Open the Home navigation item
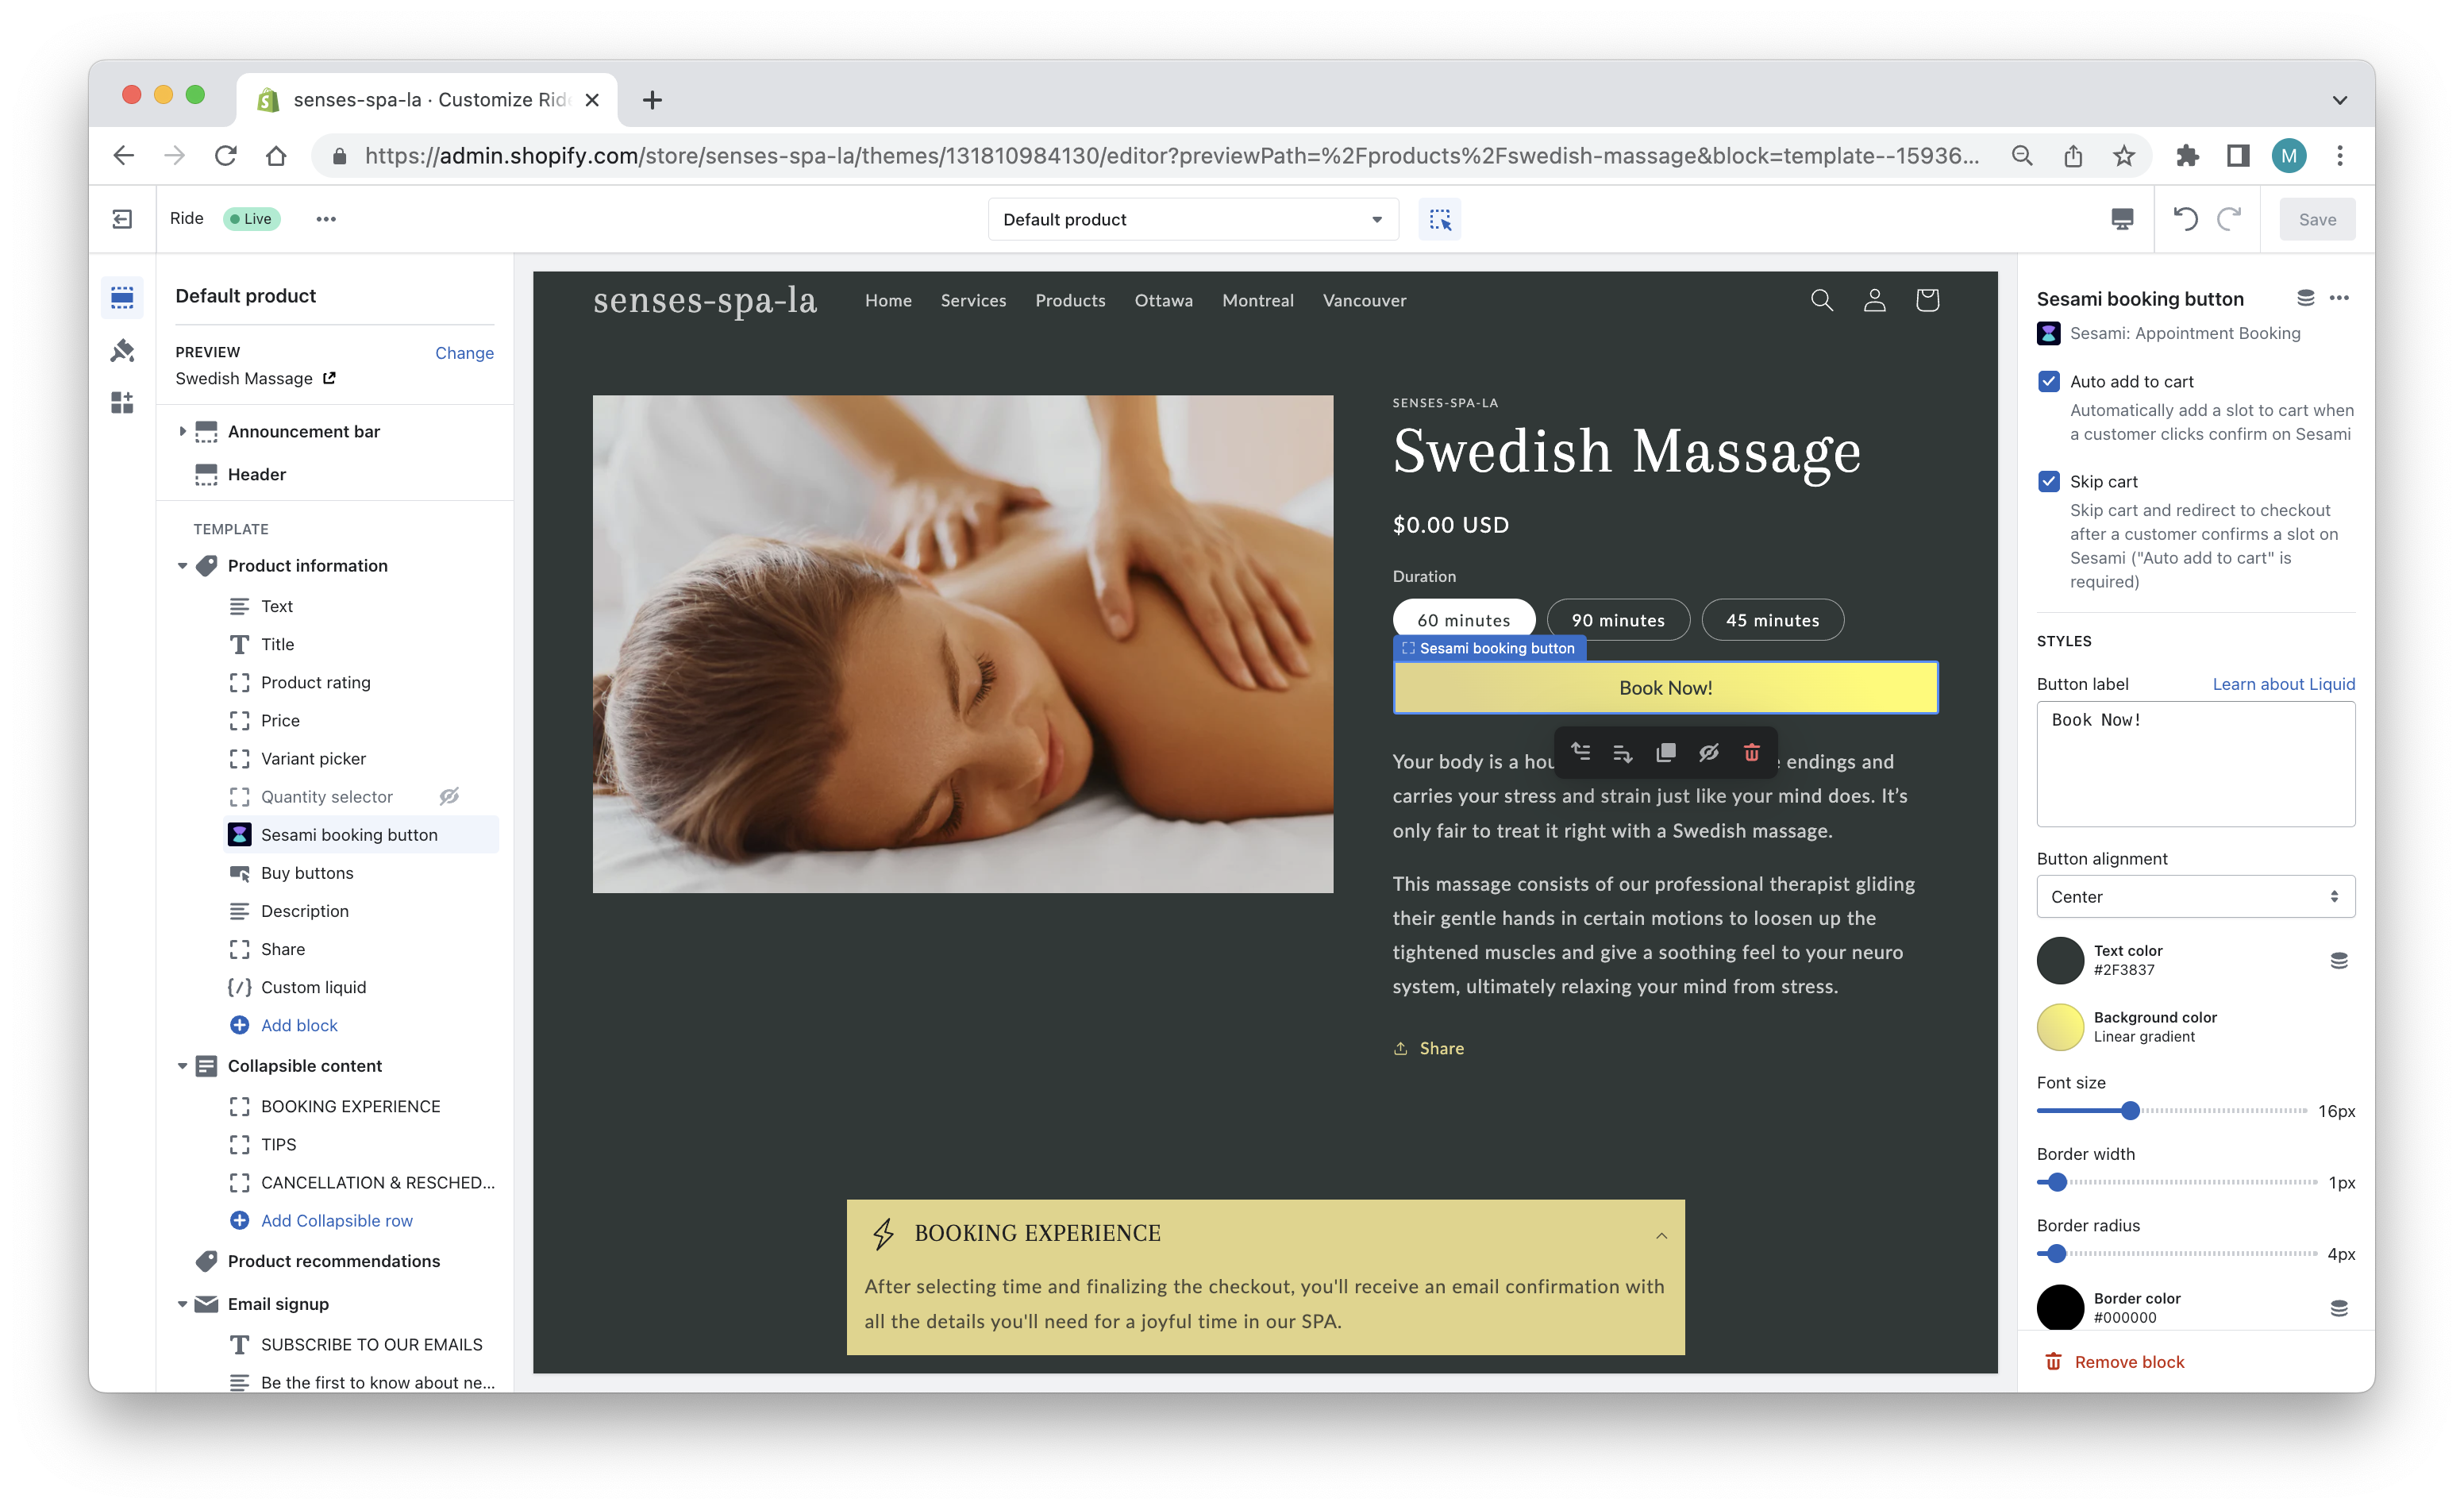Image resolution: width=2464 pixels, height=1510 pixels. [888, 300]
